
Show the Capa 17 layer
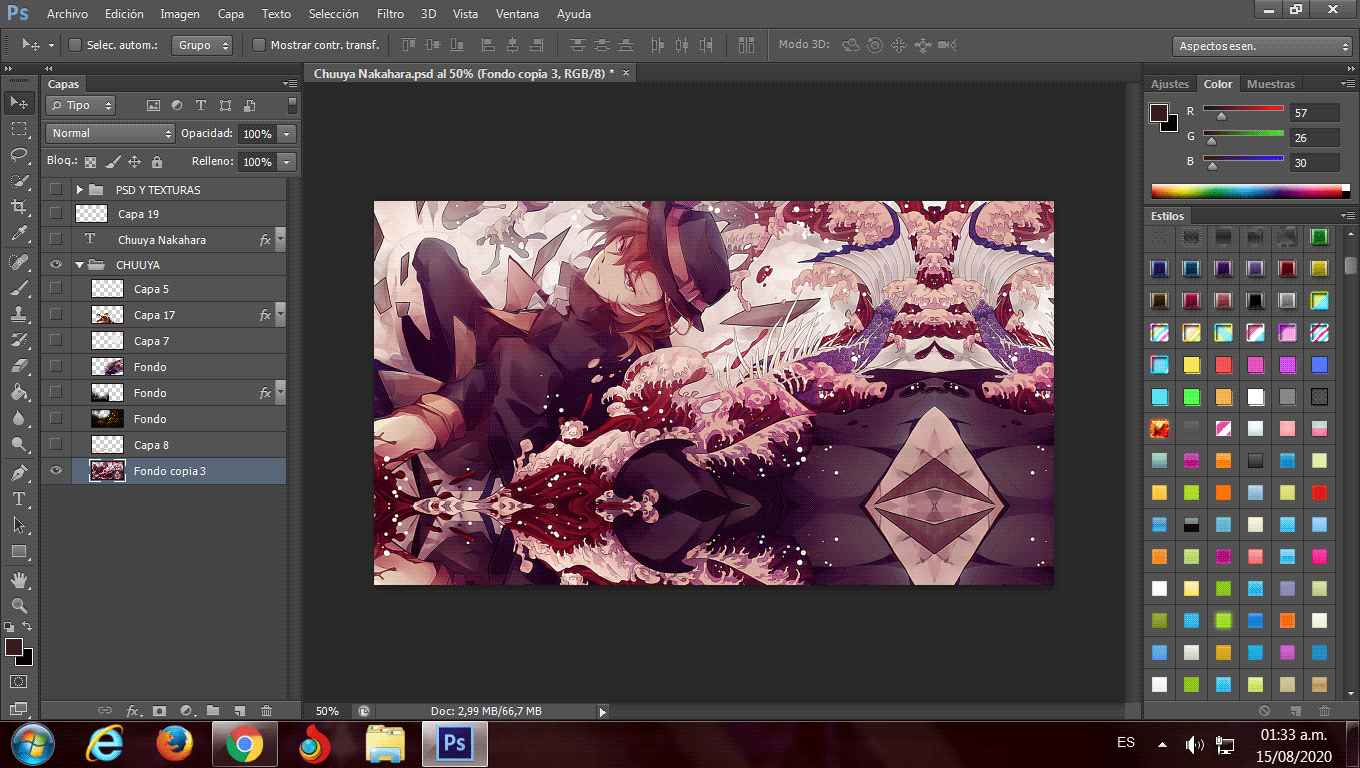tap(56, 315)
